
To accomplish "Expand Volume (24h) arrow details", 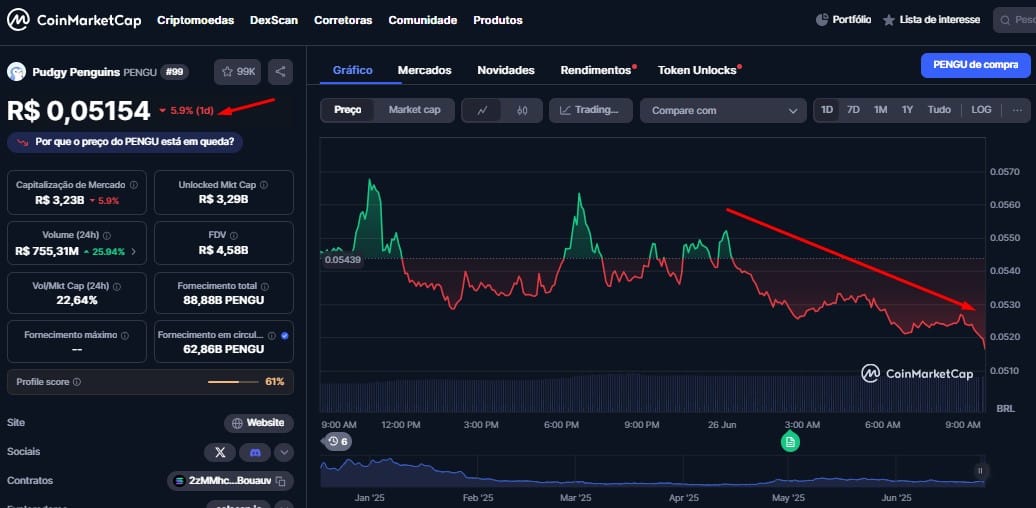I will tap(134, 251).
